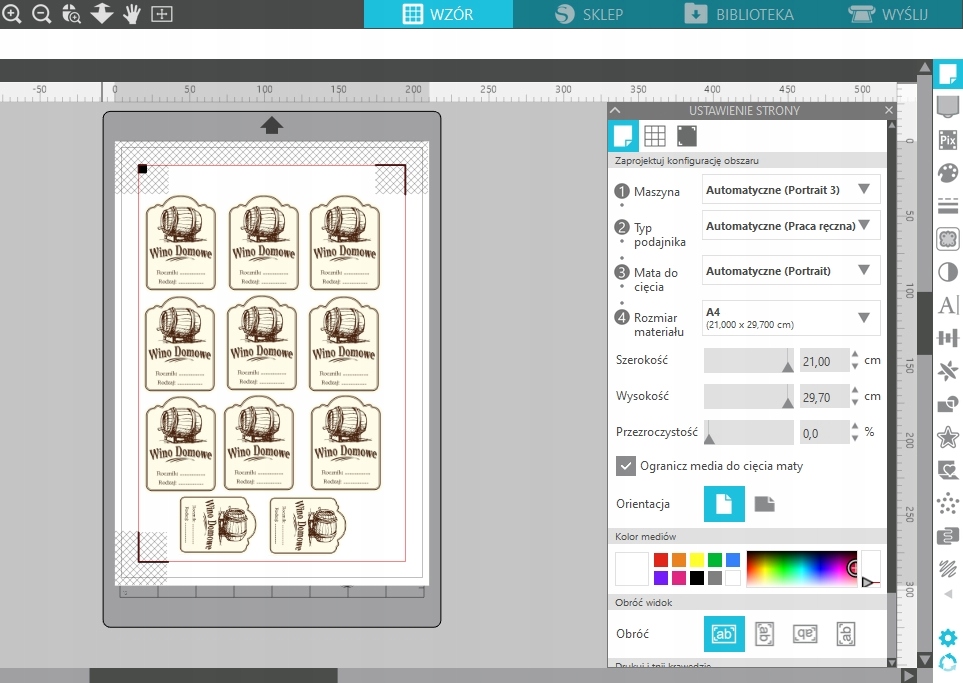Open the Maszyna dropdown
The height and width of the screenshot is (683, 963).
[790, 189]
